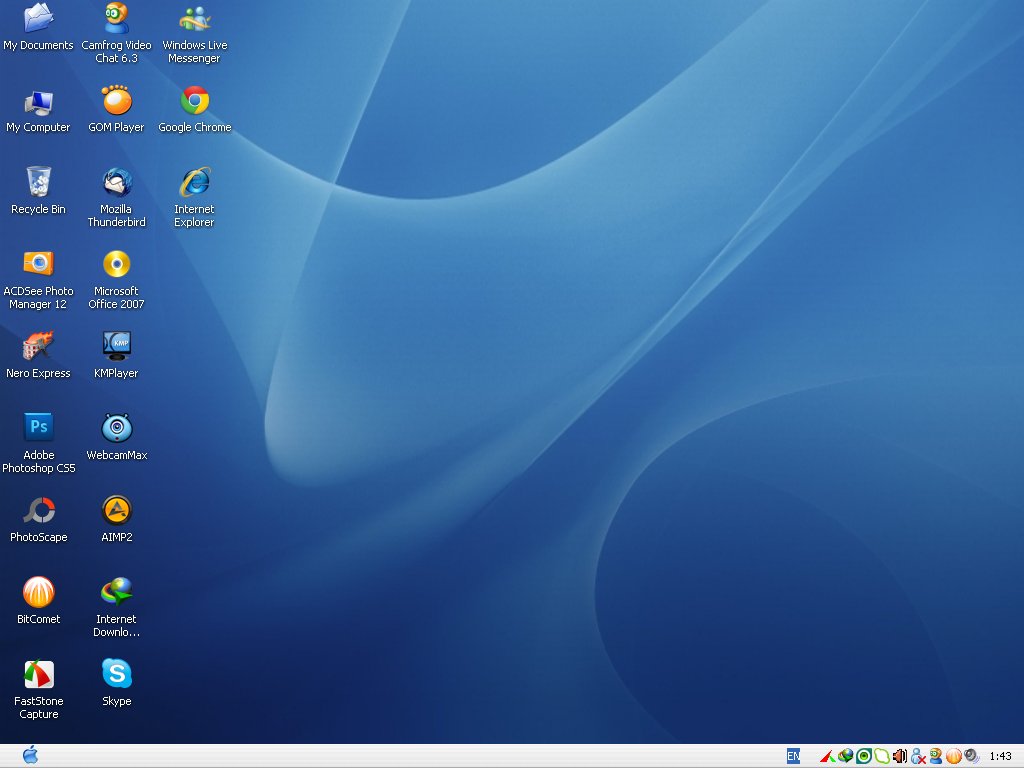Image resolution: width=1024 pixels, height=768 pixels.
Task: Start BitComet
Action: click(38, 590)
